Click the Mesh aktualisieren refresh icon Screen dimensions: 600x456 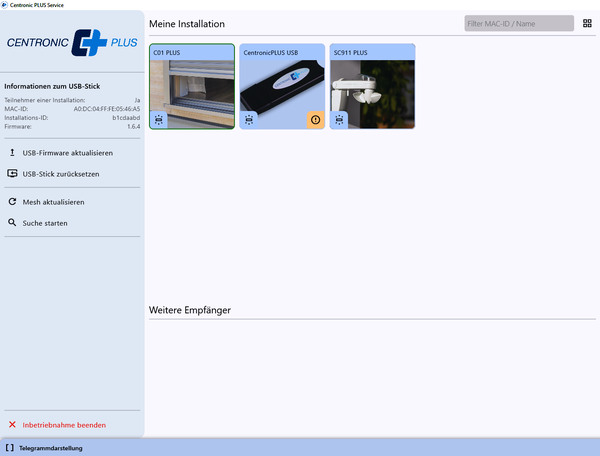12,202
